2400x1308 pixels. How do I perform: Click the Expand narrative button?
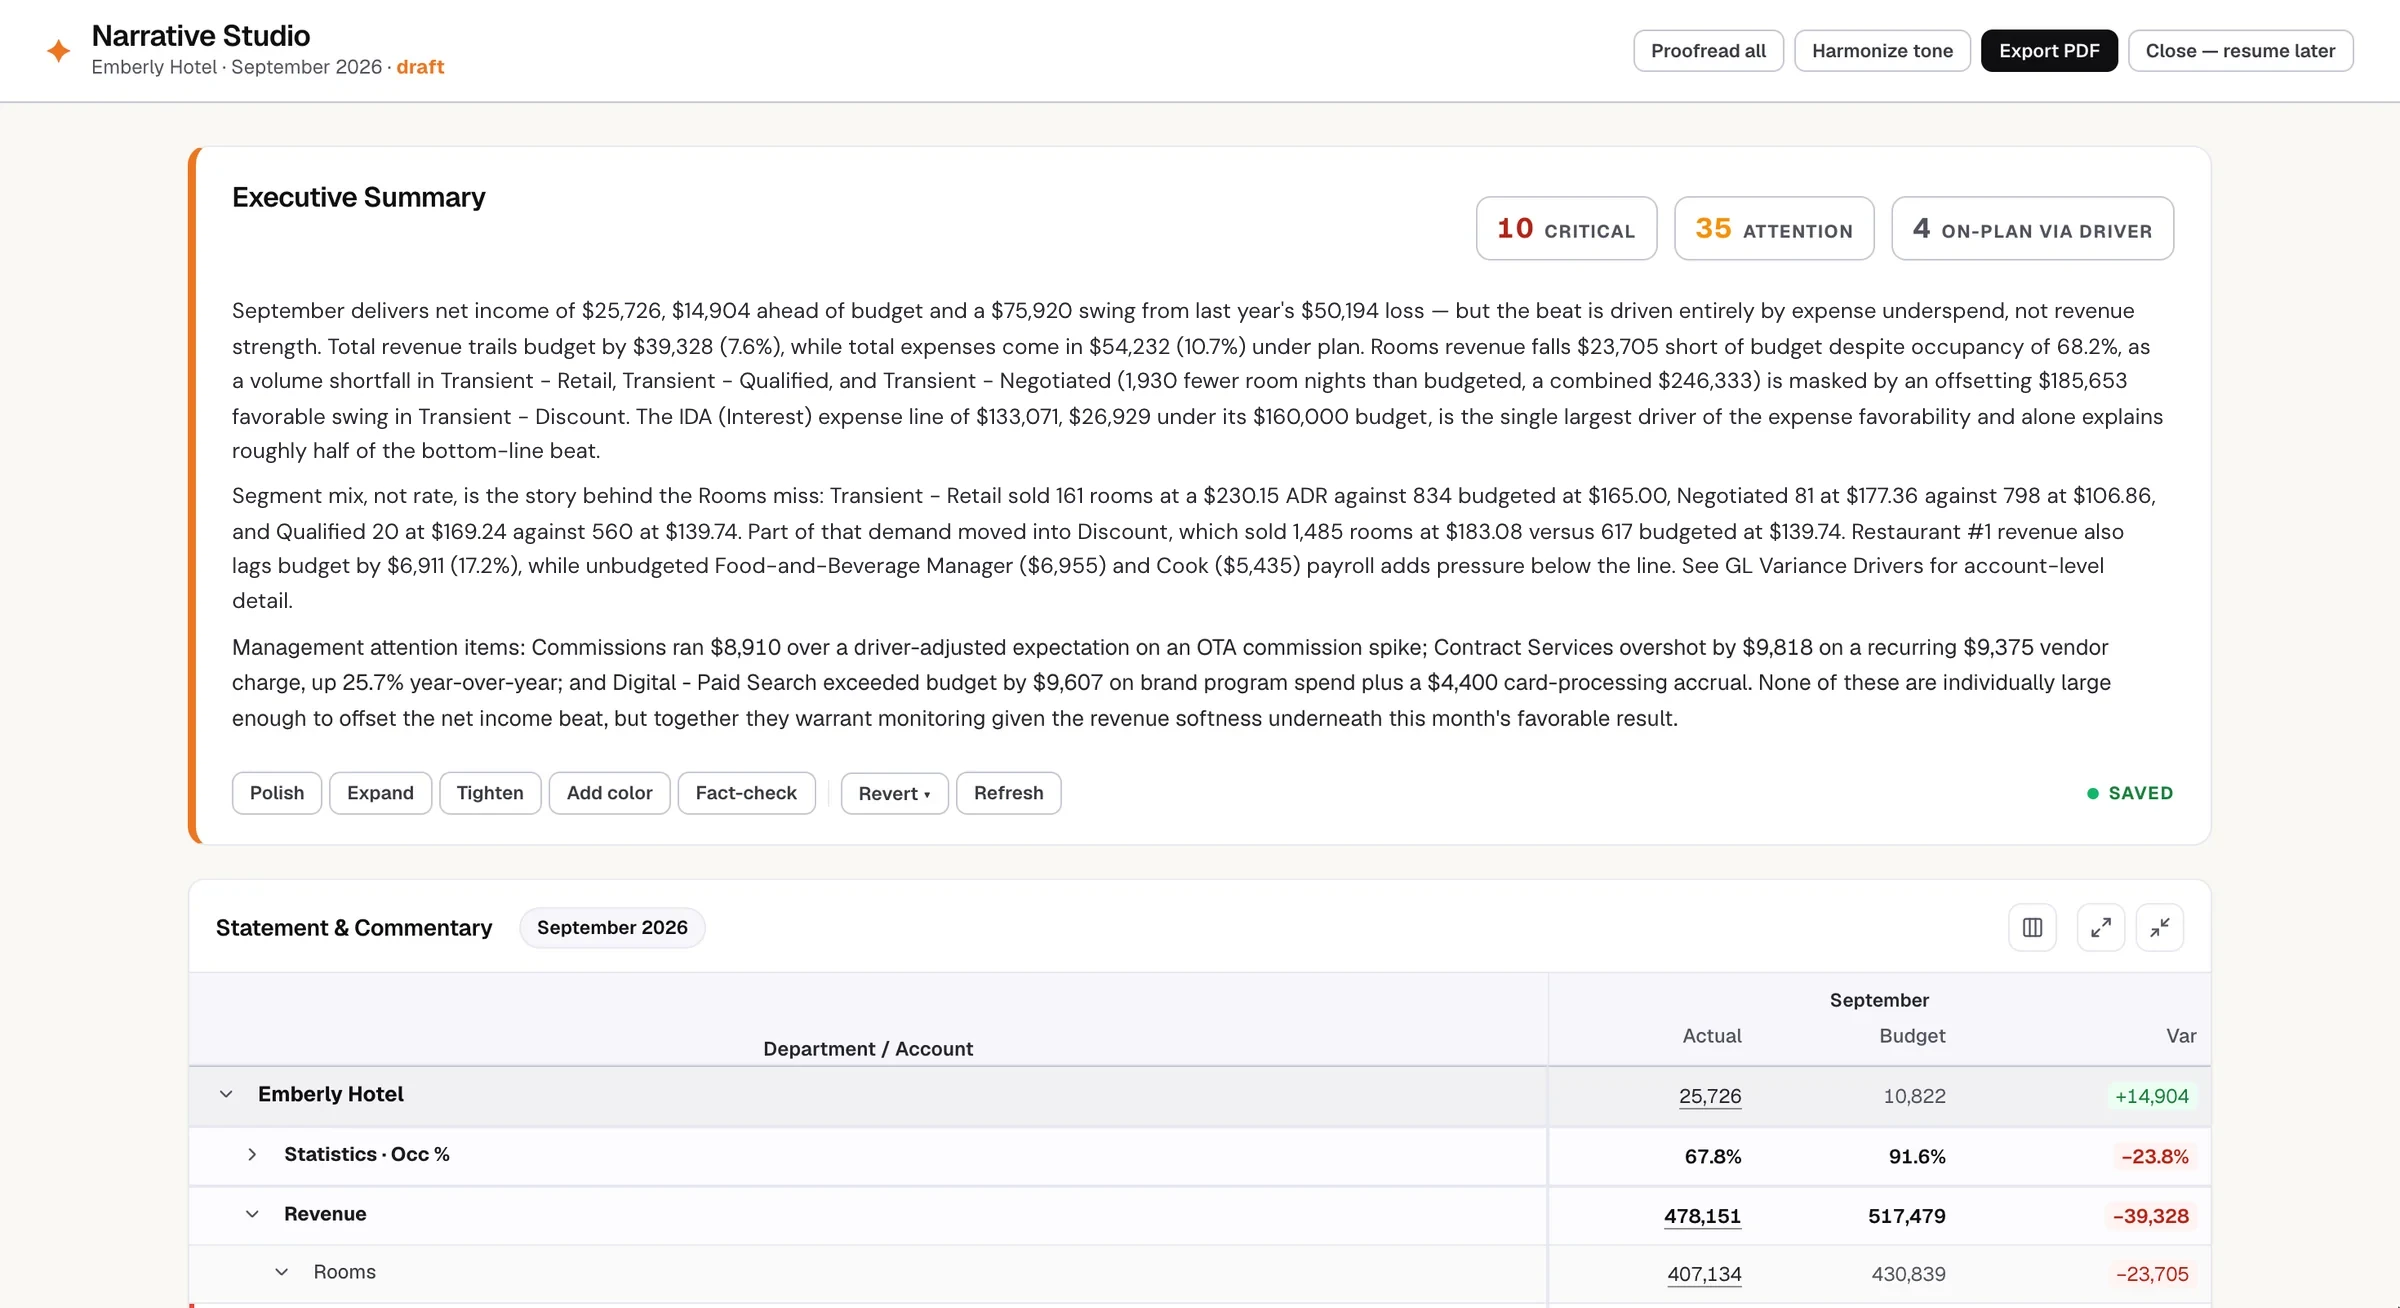[380, 793]
